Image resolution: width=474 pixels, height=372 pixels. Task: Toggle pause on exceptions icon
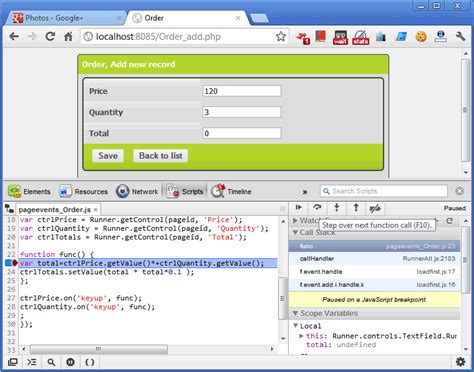coord(70,362)
